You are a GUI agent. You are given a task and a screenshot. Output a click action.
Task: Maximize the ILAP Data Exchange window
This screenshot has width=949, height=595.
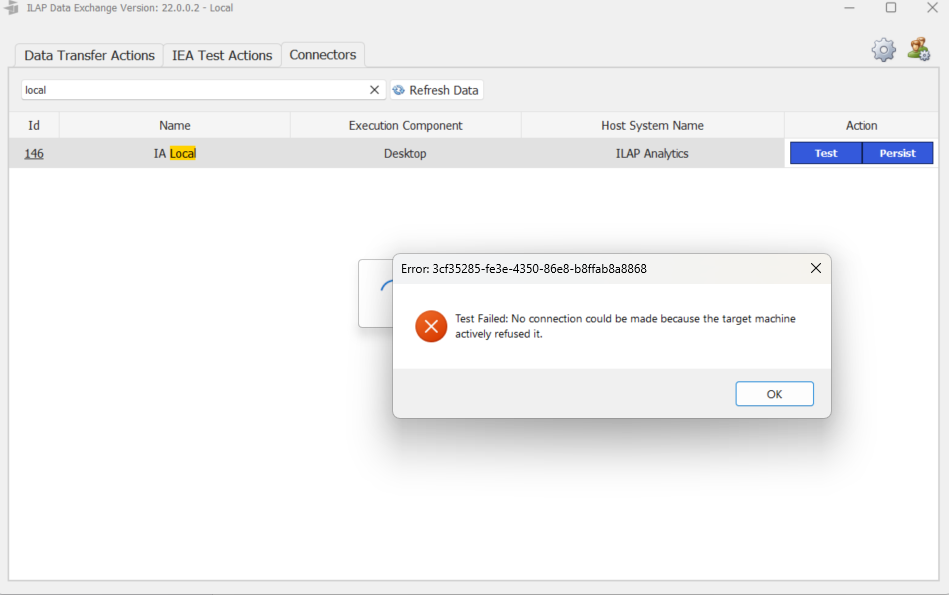(x=890, y=8)
